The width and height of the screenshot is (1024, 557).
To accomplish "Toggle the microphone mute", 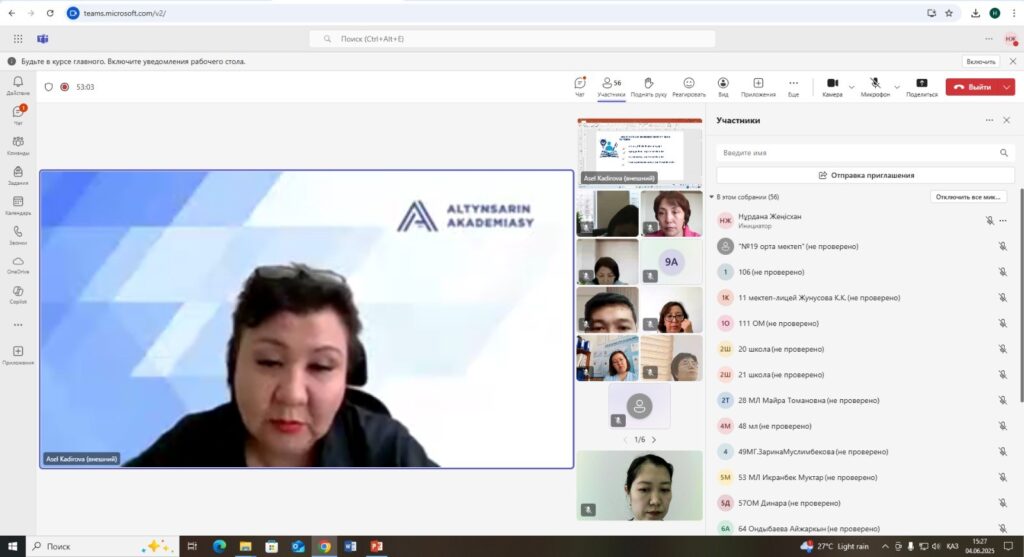I will click(875, 87).
